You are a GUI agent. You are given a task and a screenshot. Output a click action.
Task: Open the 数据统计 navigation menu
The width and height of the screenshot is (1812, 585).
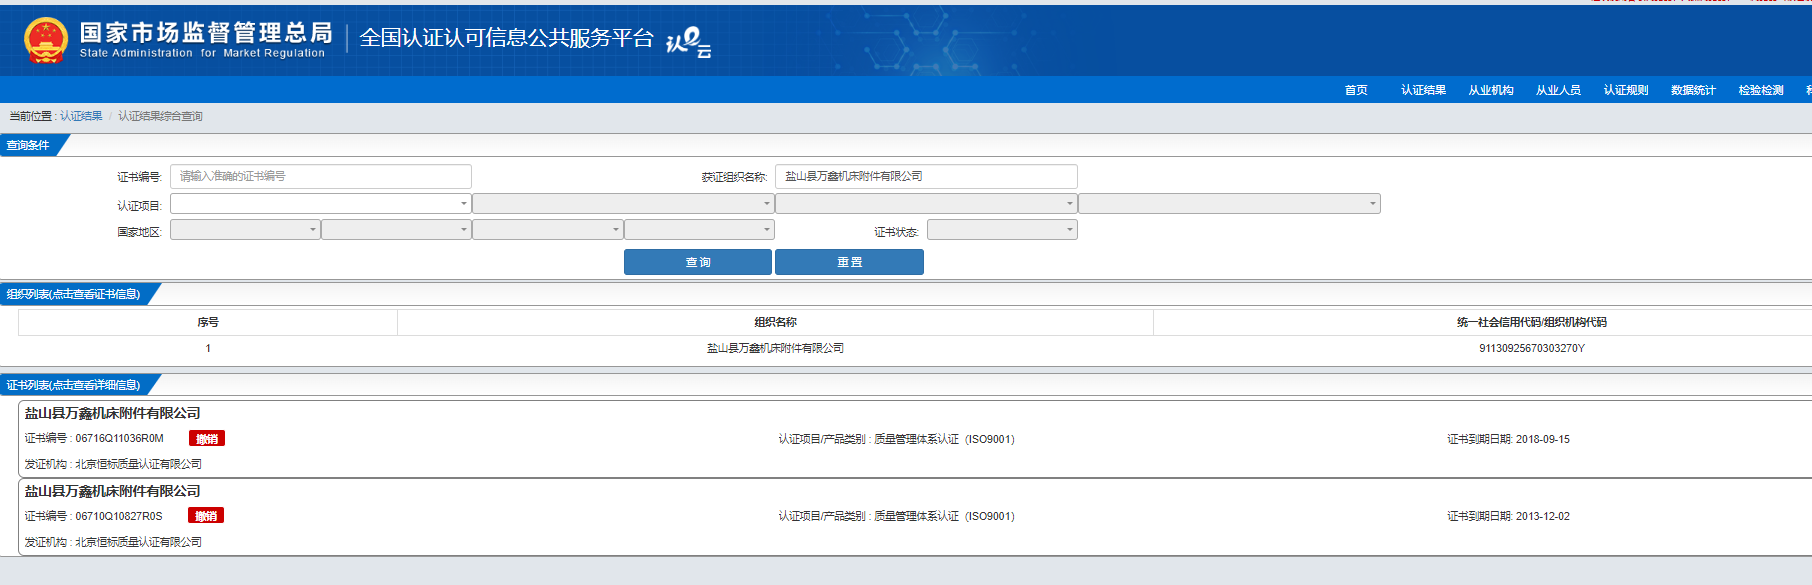click(x=1693, y=90)
